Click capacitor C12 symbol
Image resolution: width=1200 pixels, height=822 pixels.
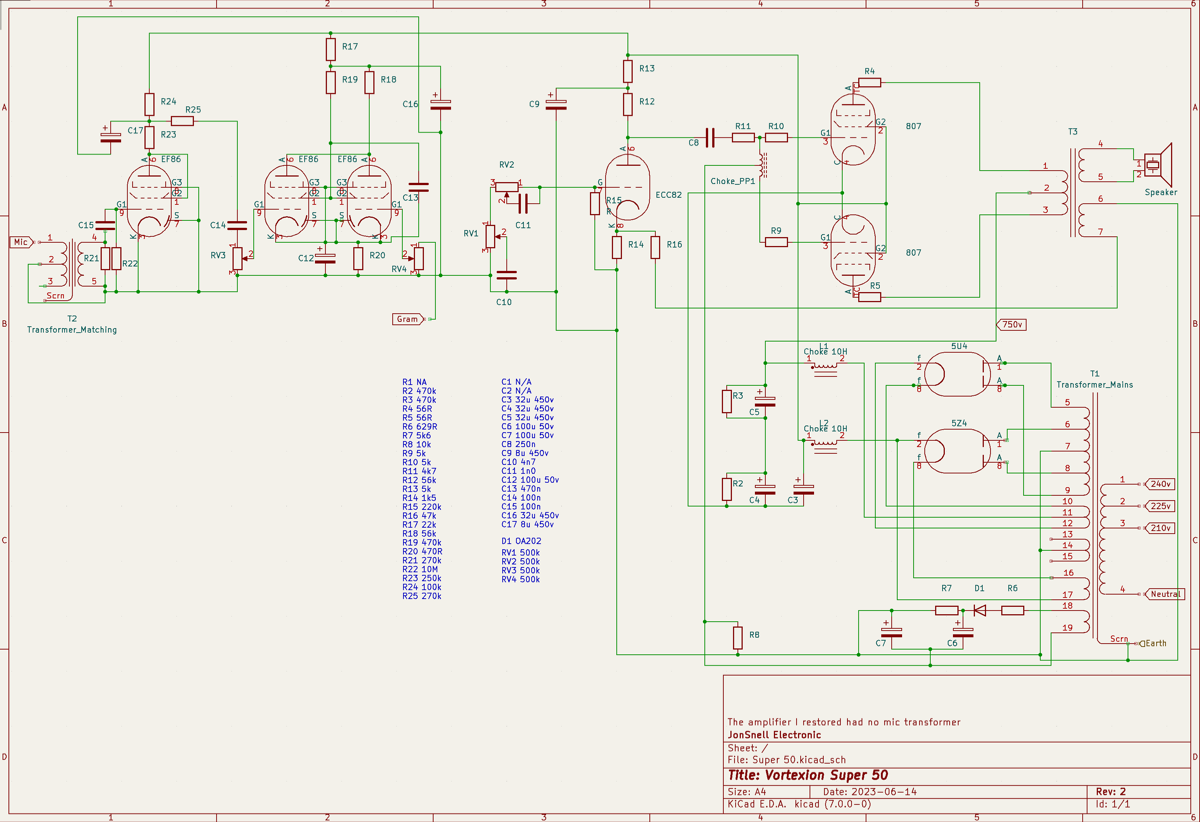pyautogui.click(x=325, y=256)
